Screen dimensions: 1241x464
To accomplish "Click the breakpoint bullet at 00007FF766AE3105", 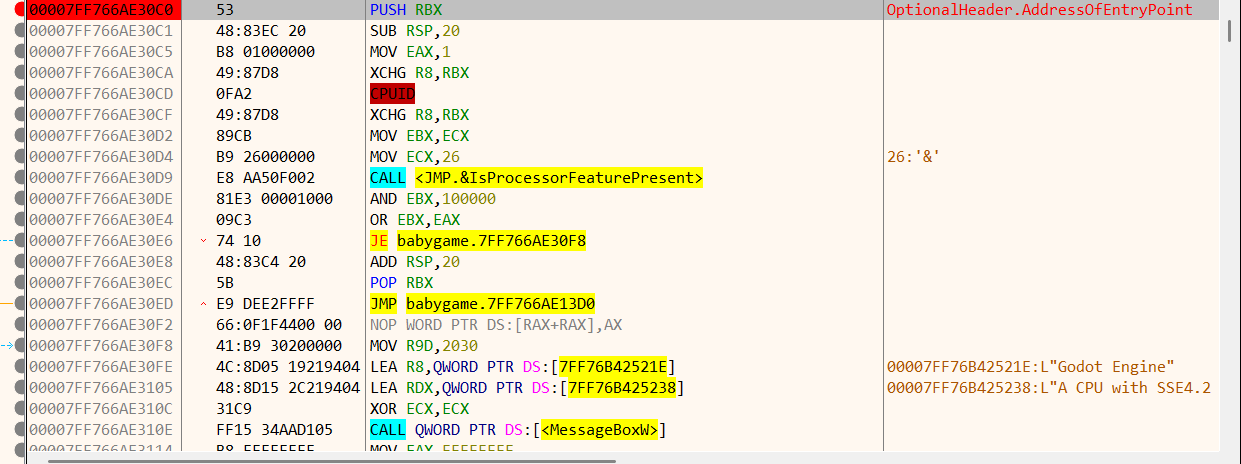I will click(21, 388).
